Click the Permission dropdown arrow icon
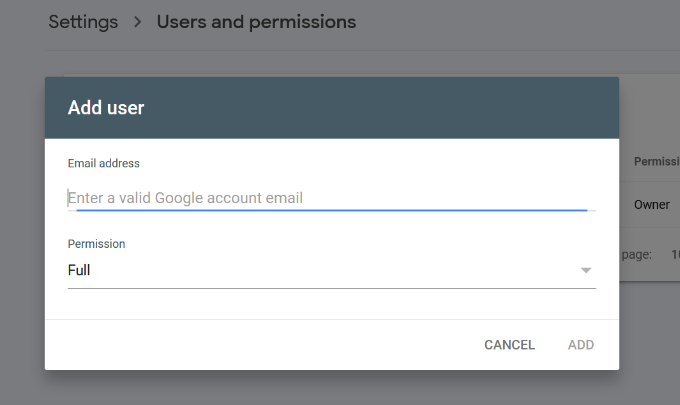680x405 pixels. coord(586,271)
